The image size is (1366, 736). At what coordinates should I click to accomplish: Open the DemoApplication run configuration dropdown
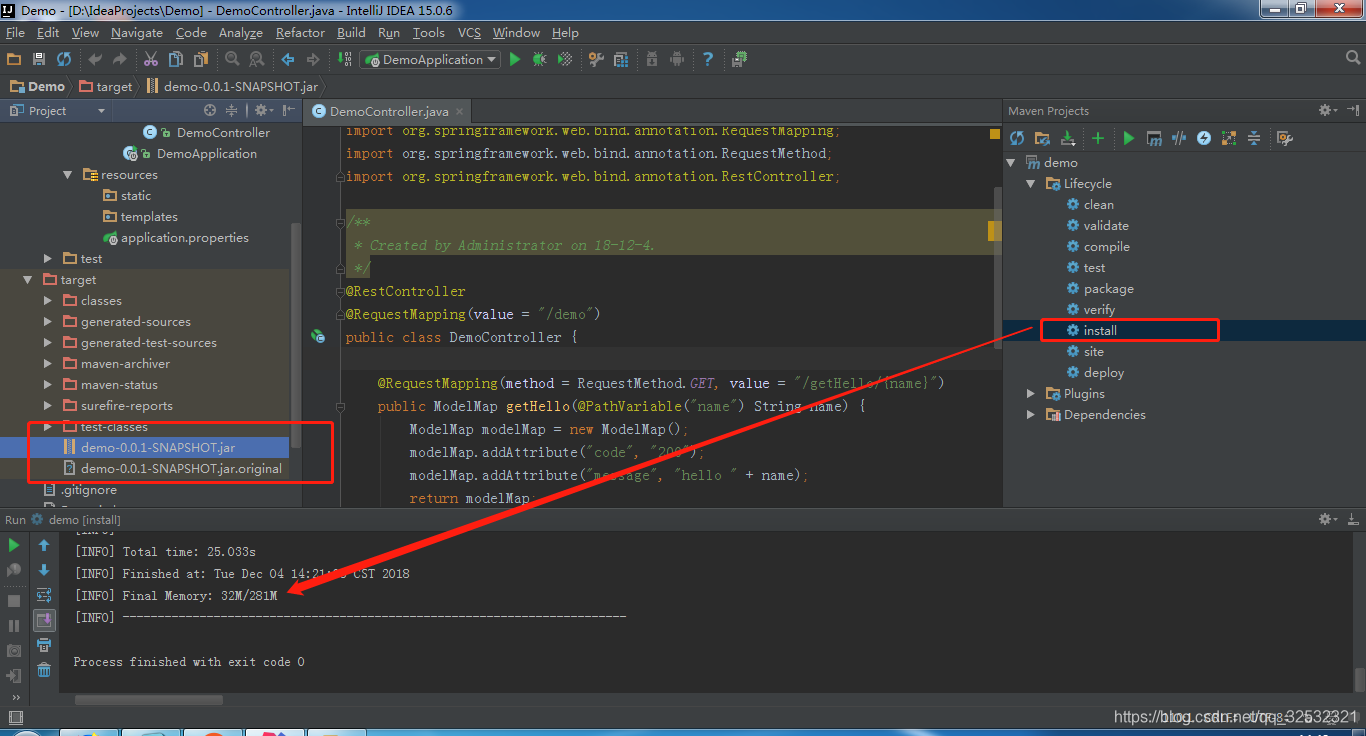pyautogui.click(x=429, y=60)
